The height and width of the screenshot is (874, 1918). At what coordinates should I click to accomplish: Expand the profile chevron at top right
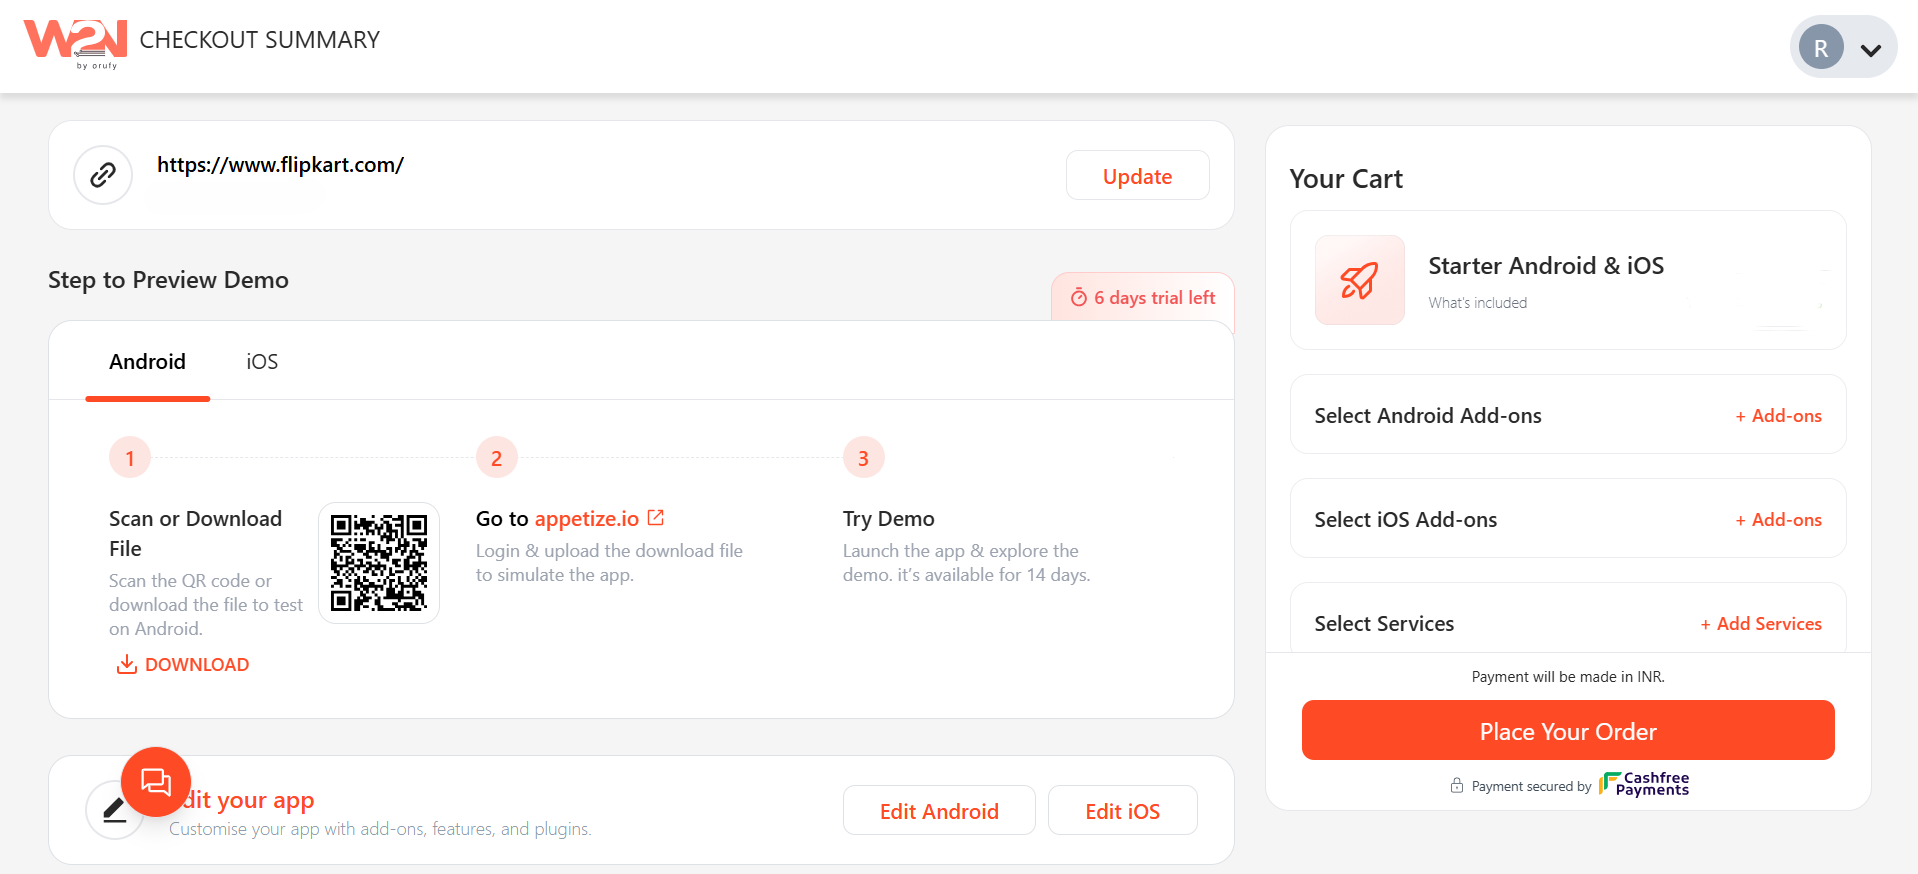1871,48
